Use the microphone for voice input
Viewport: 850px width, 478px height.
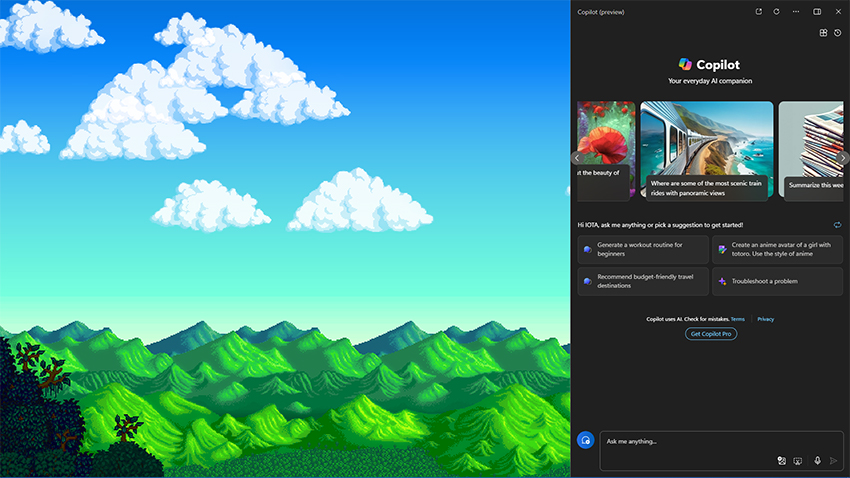[x=817, y=461]
